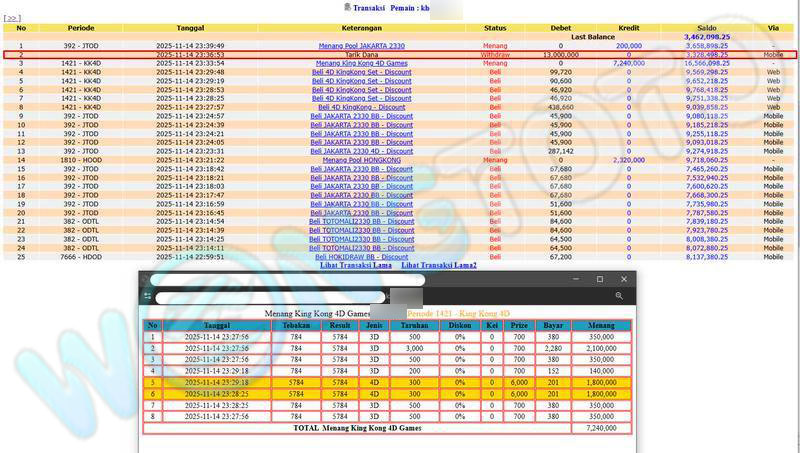800x453 pixels.
Task: Maximize the popup browser window
Action: tap(599, 279)
